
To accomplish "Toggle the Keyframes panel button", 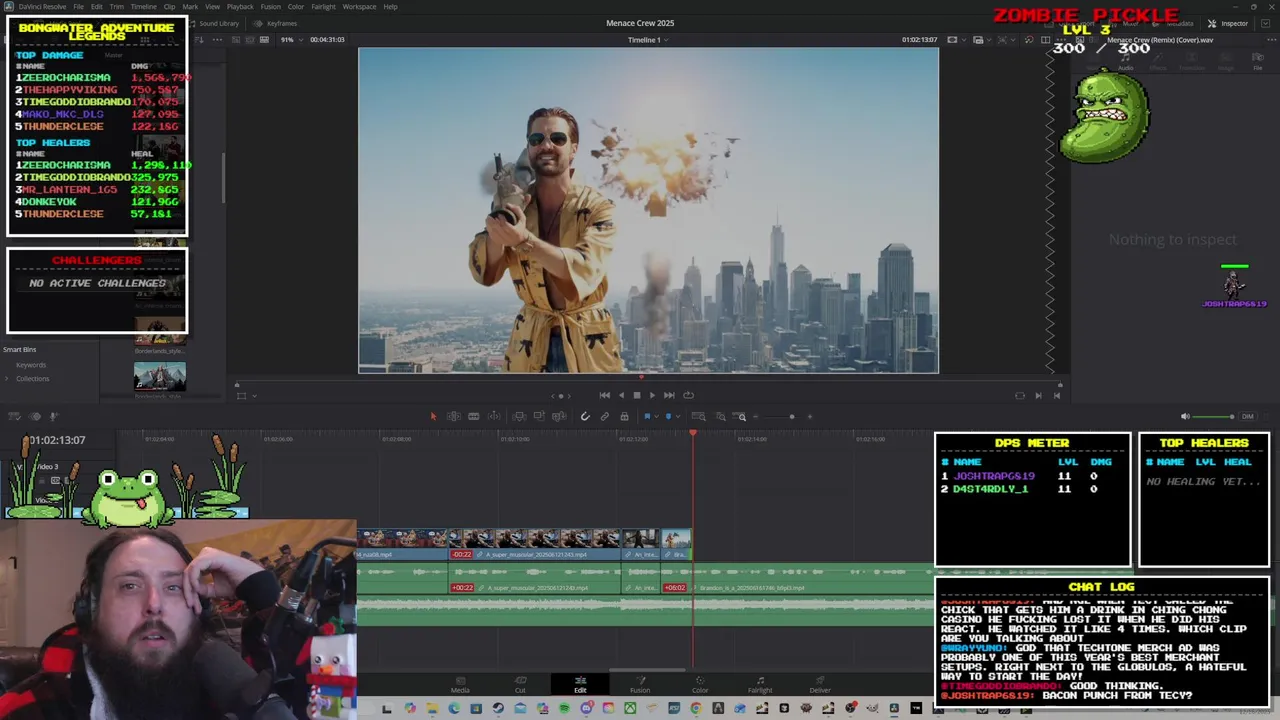I will (276, 23).
